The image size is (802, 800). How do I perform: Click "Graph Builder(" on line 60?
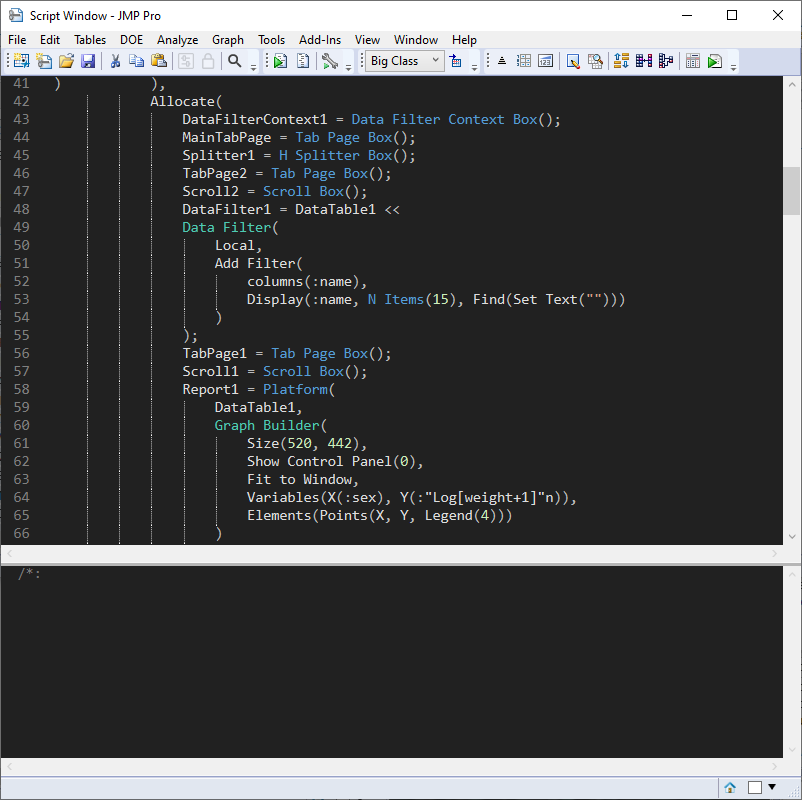coord(271,425)
